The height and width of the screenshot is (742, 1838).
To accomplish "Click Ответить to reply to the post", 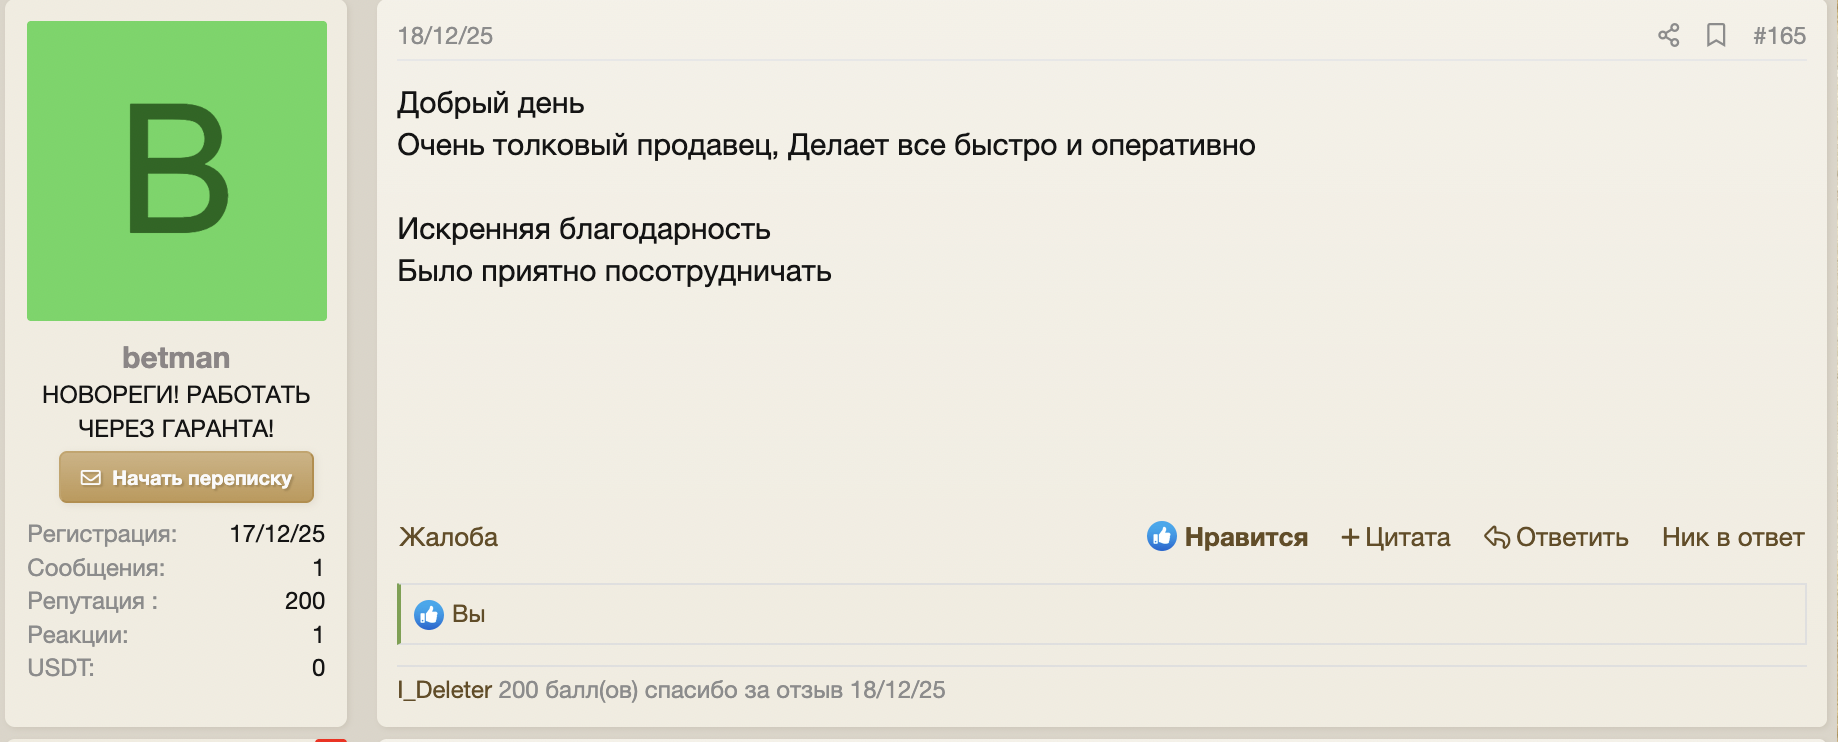I will click(1572, 537).
